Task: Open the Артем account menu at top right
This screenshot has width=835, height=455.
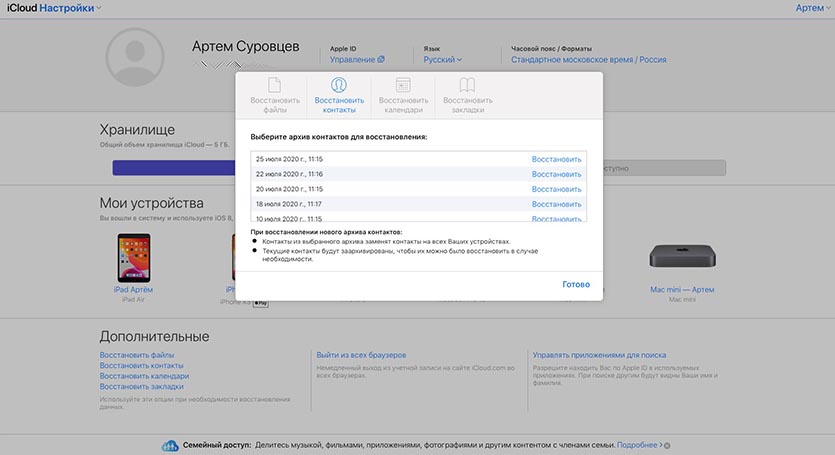Action: pos(813,8)
